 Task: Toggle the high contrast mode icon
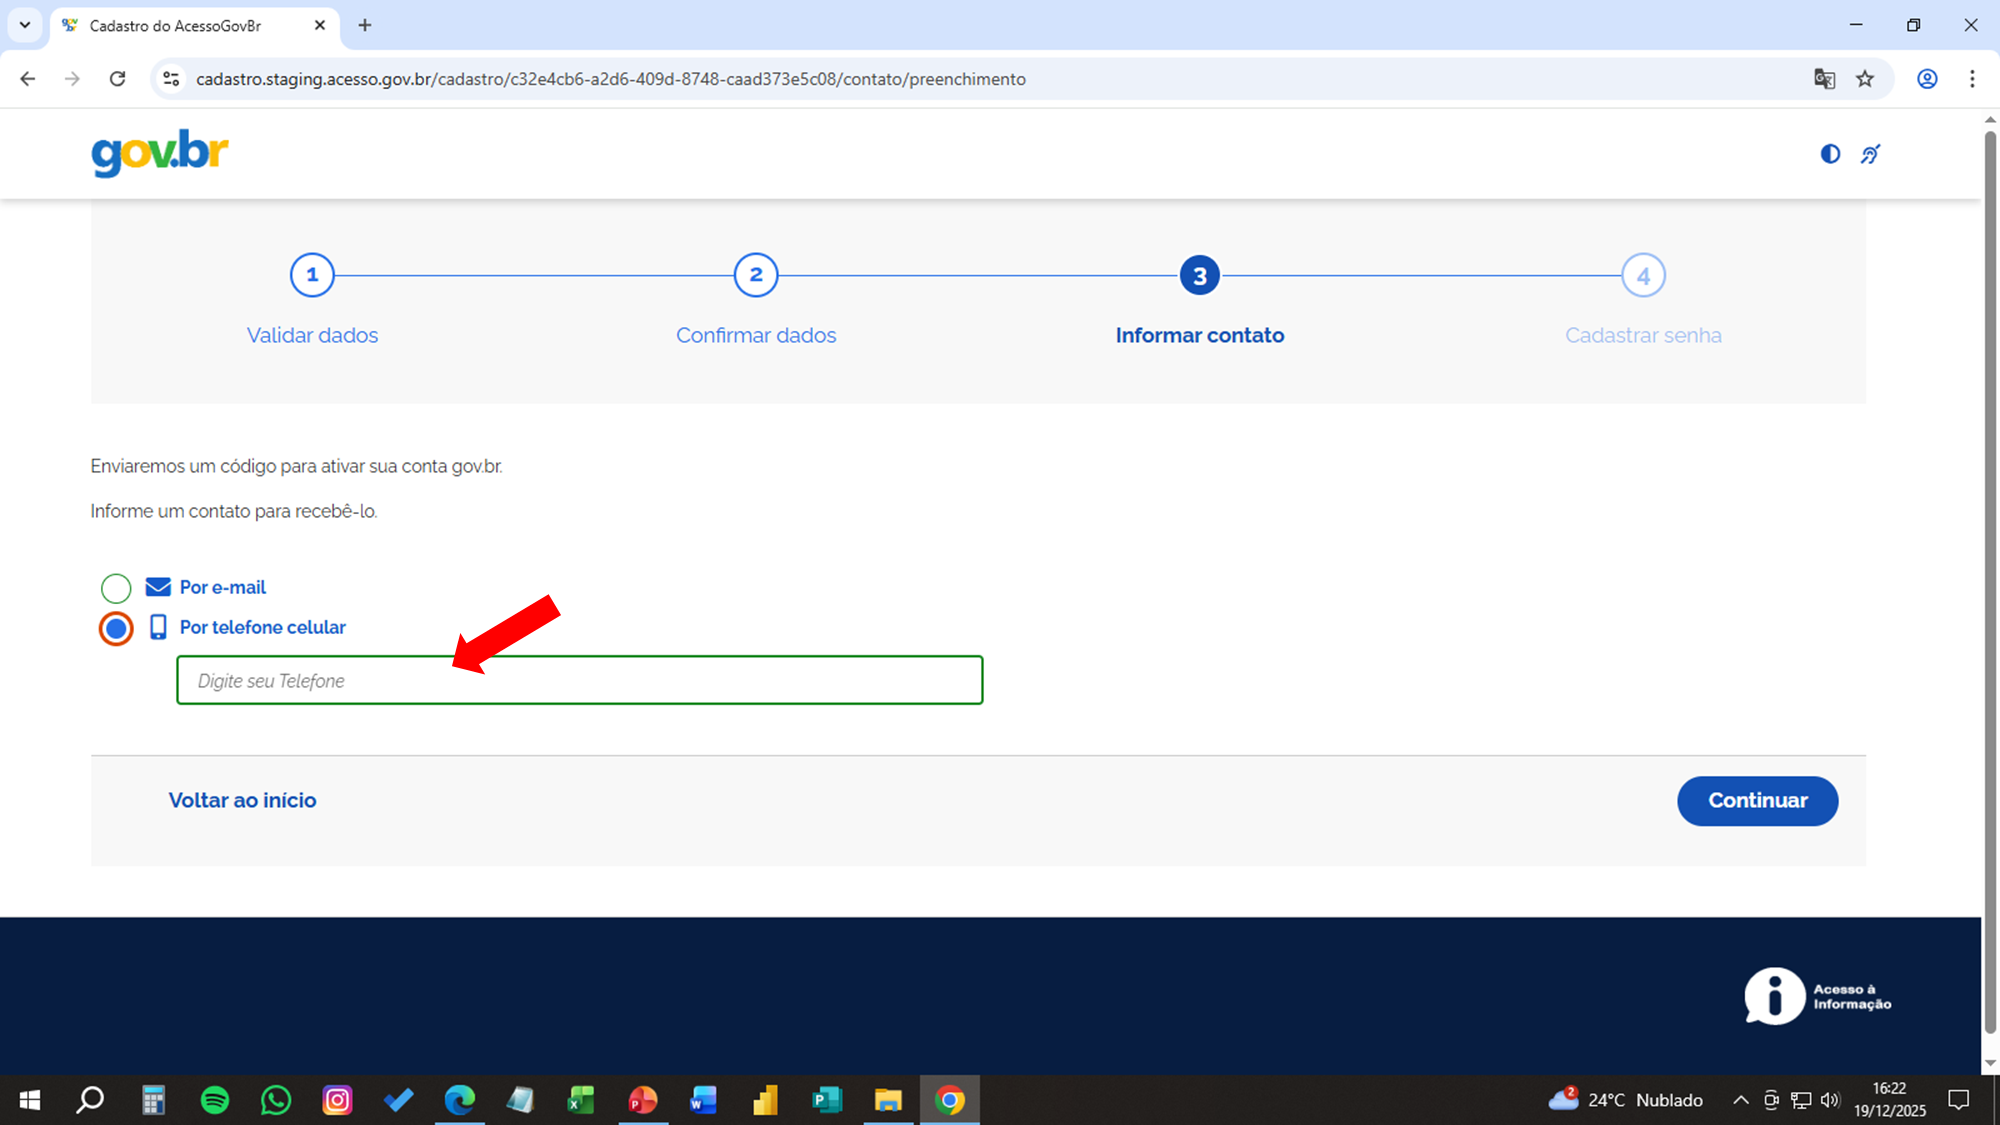point(1830,154)
